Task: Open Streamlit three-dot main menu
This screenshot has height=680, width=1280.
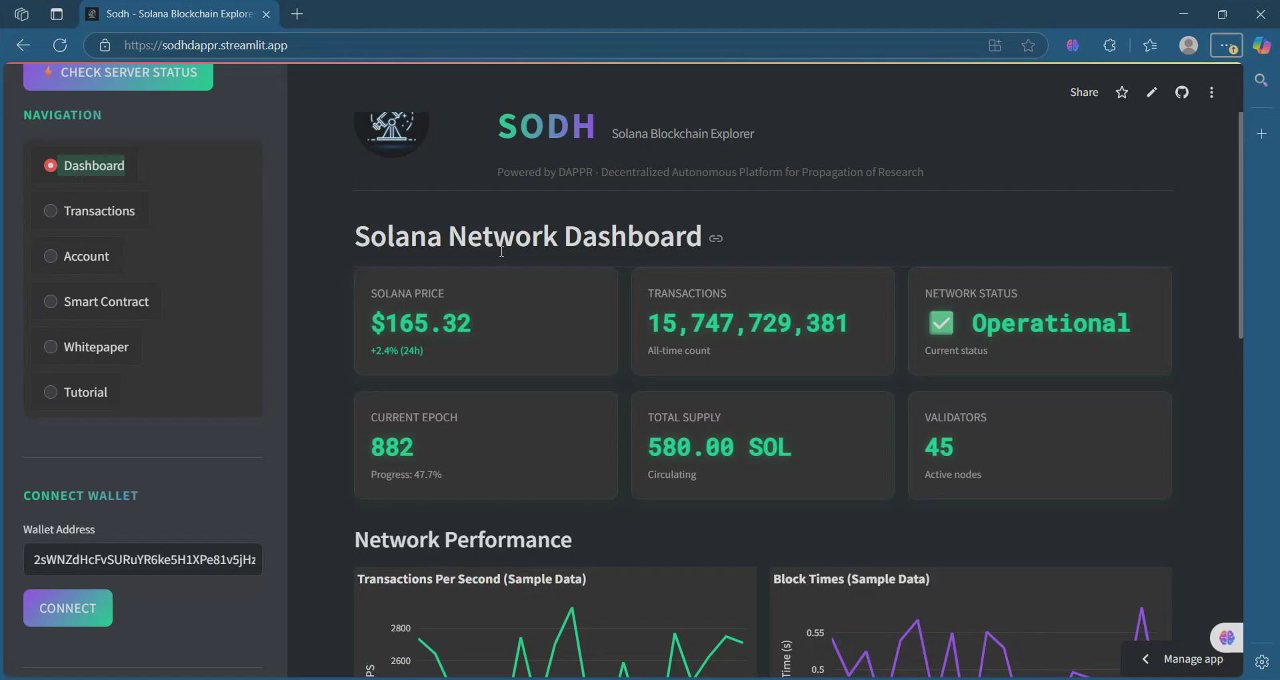Action: tap(1211, 92)
